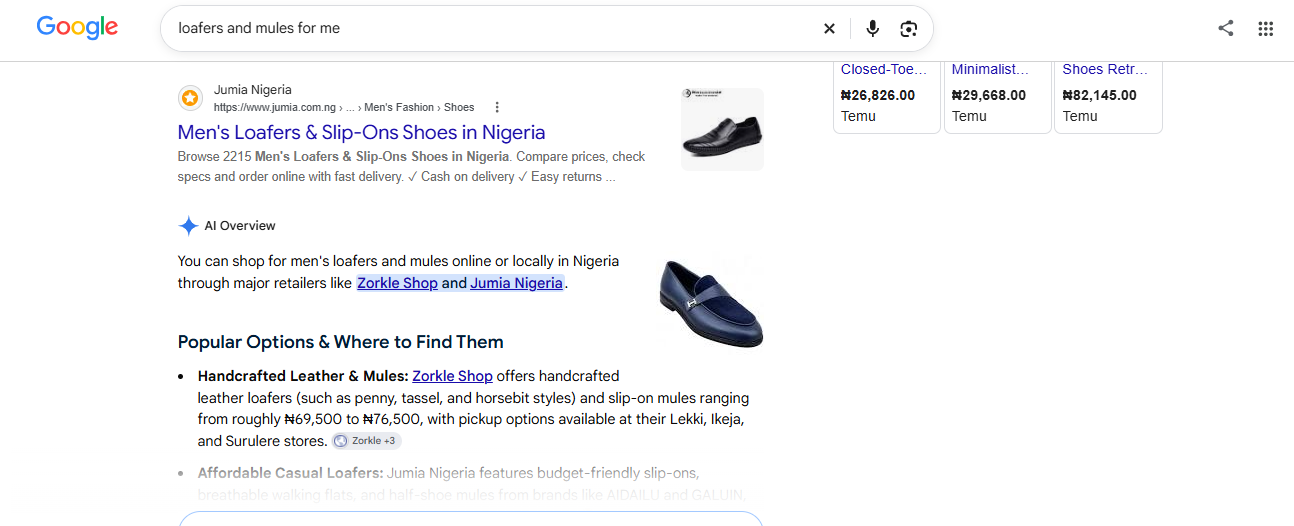The image size is (1294, 526).
Task: Open the three-dot menu beside Jumia result
Action: (497, 107)
